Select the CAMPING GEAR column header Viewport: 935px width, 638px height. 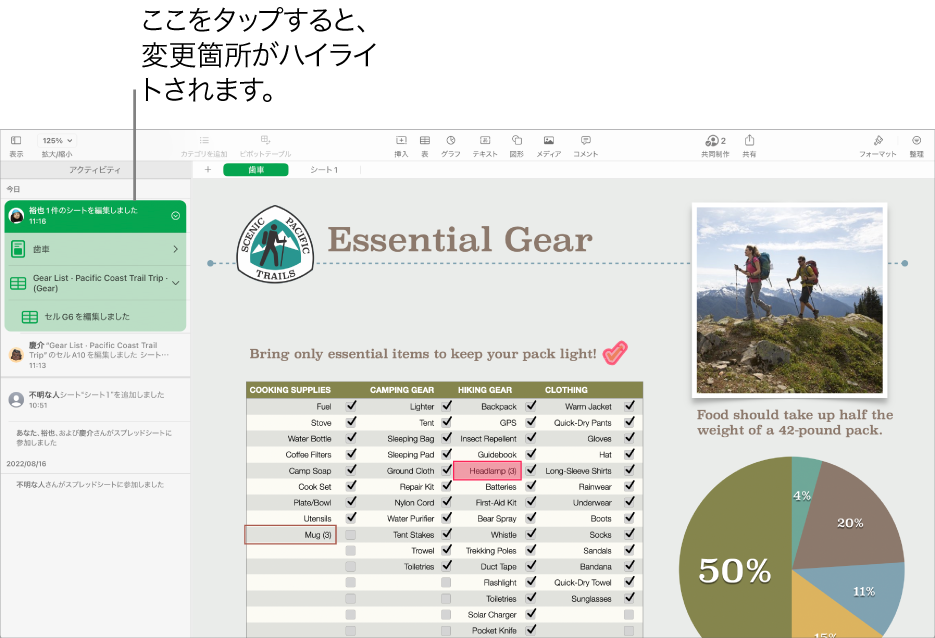402,390
